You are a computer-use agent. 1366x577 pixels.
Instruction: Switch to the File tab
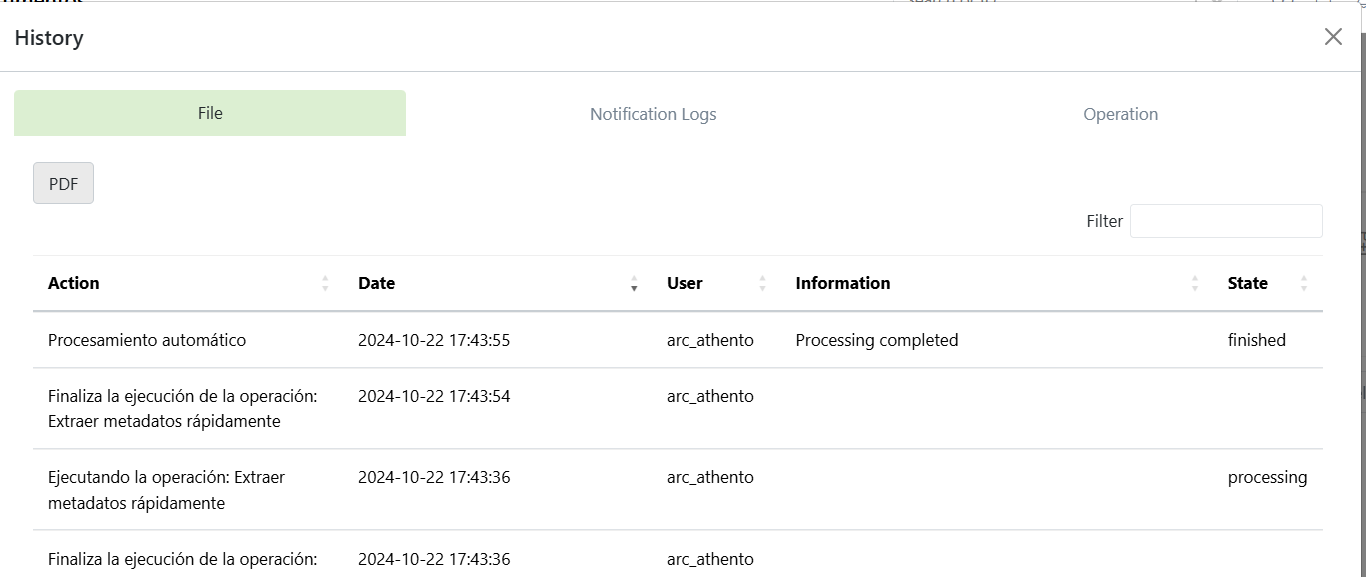pos(210,113)
